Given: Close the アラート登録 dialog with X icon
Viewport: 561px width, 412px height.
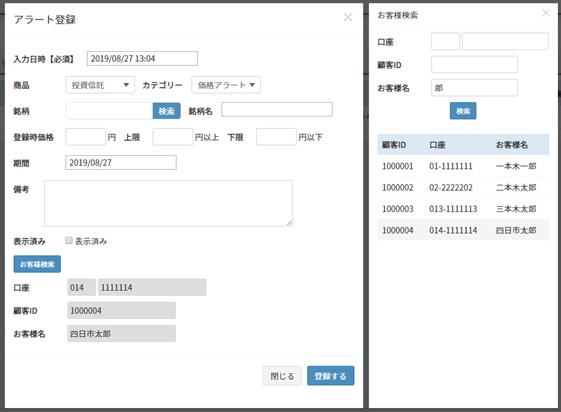Looking at the screenshot, I should click(x=348, y=17).
